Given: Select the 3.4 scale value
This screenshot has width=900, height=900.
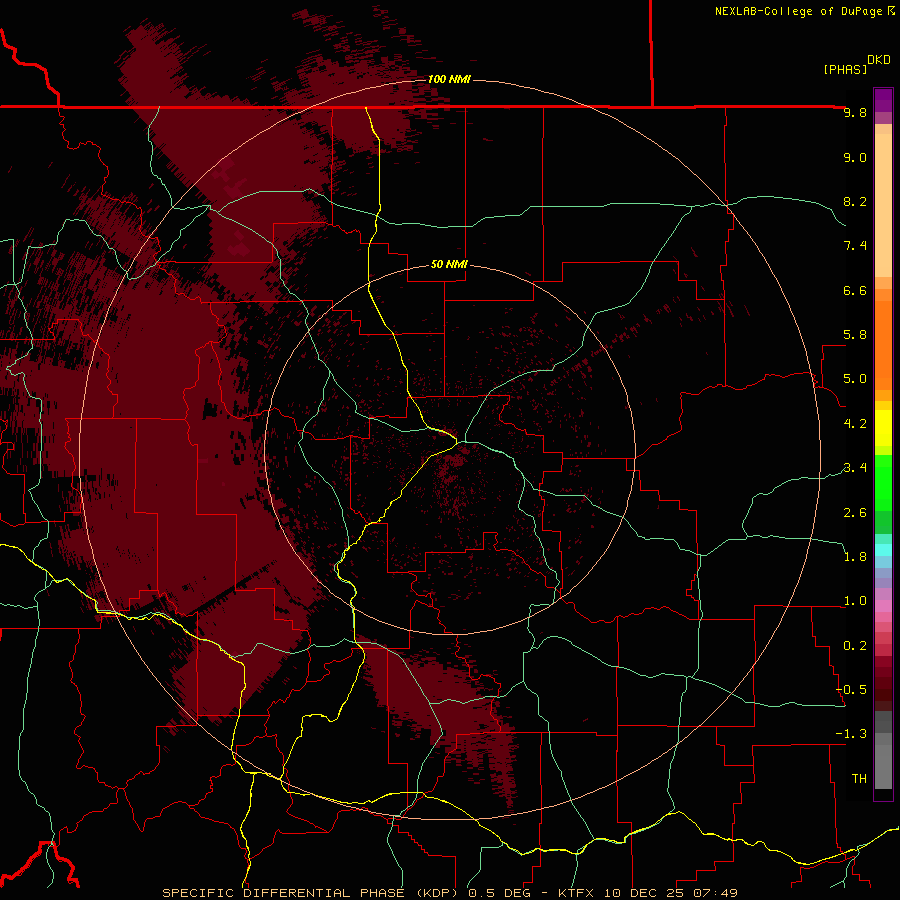Looking at the screenshot, I should 855,468.
